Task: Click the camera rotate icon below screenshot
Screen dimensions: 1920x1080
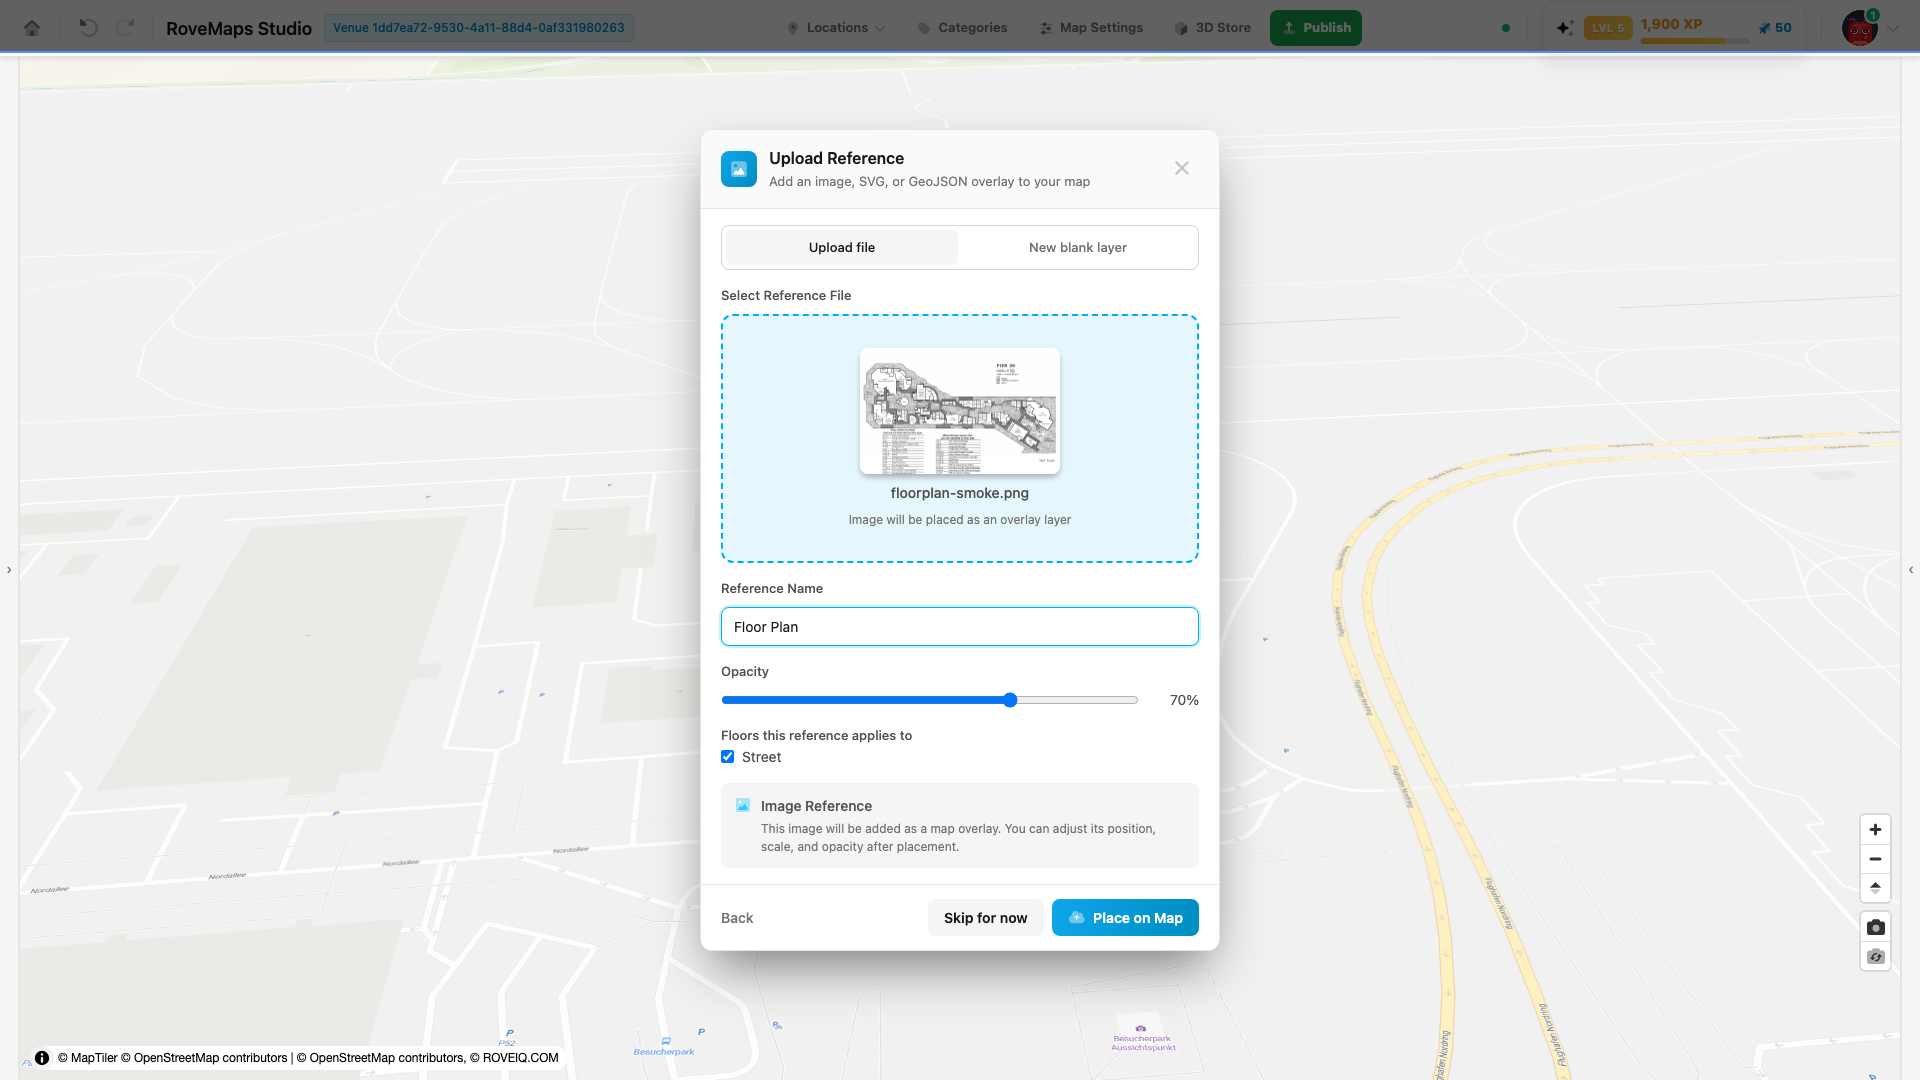Action: pos(1875,957)
